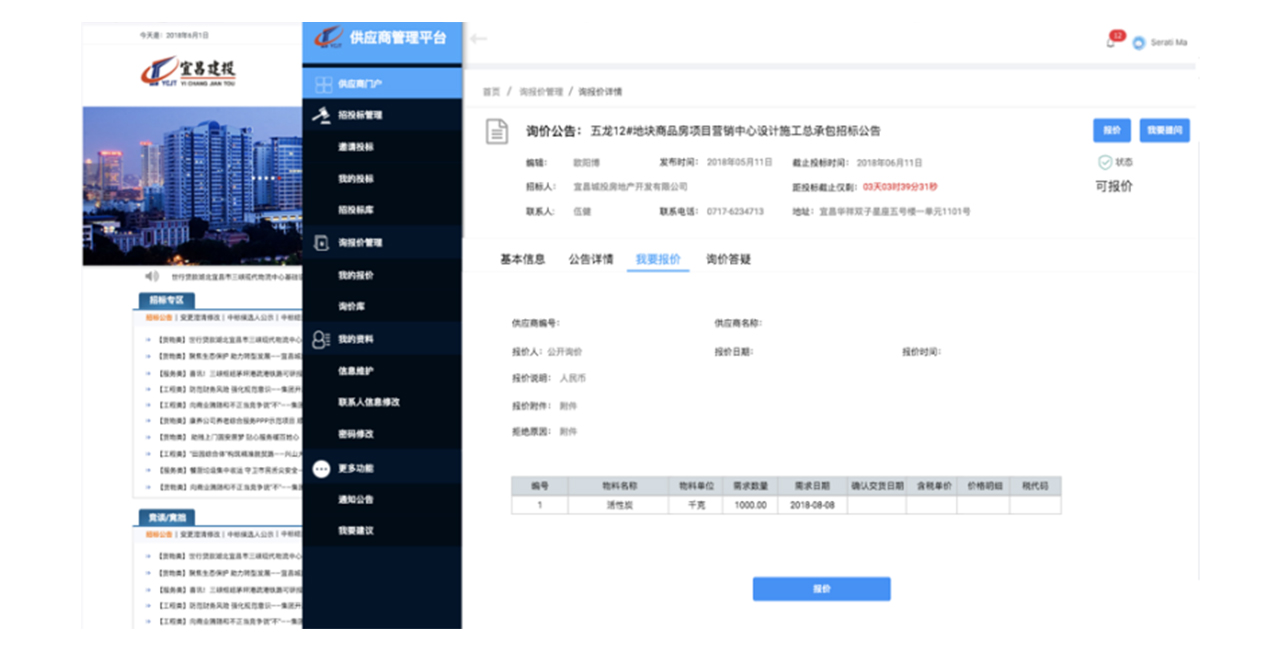
Task: Click the speaker icon in the portal window
Action: tap(152, 276)
